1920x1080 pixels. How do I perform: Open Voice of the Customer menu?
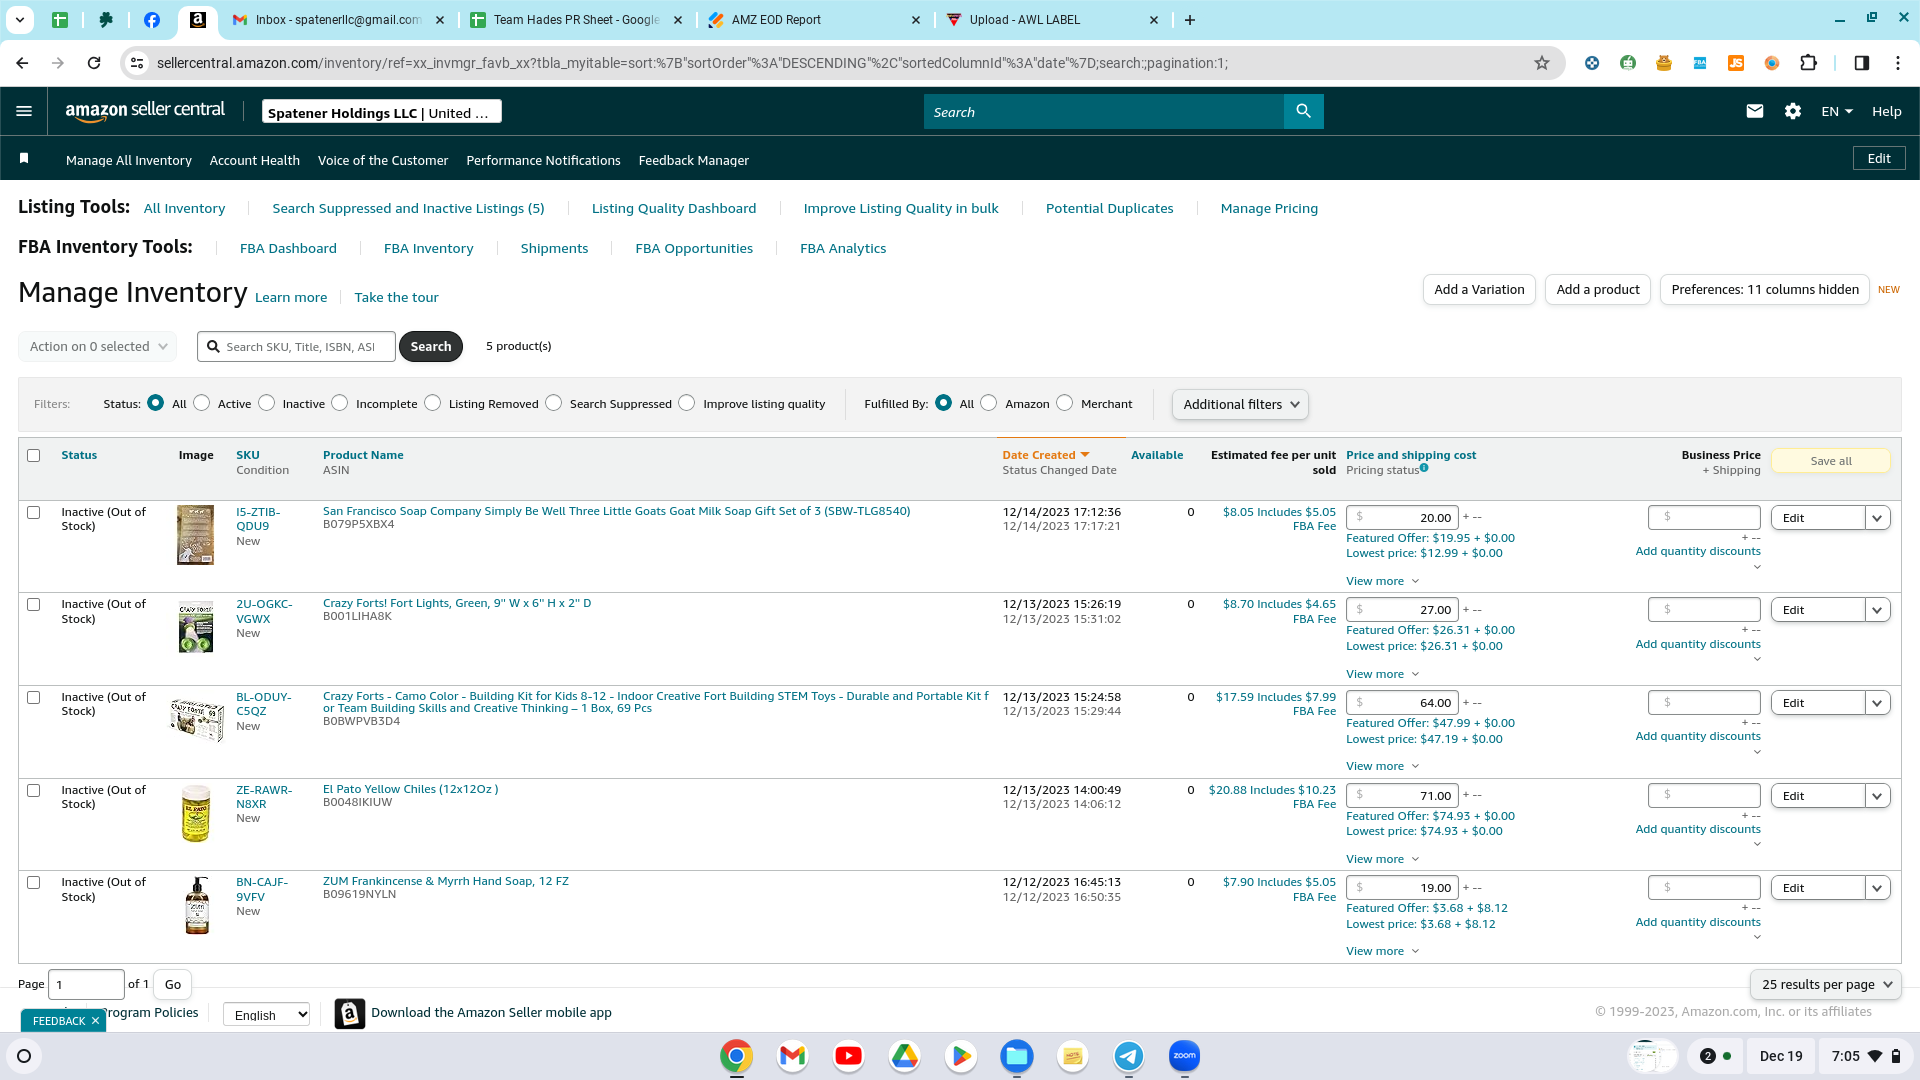[x=383, y=160]
